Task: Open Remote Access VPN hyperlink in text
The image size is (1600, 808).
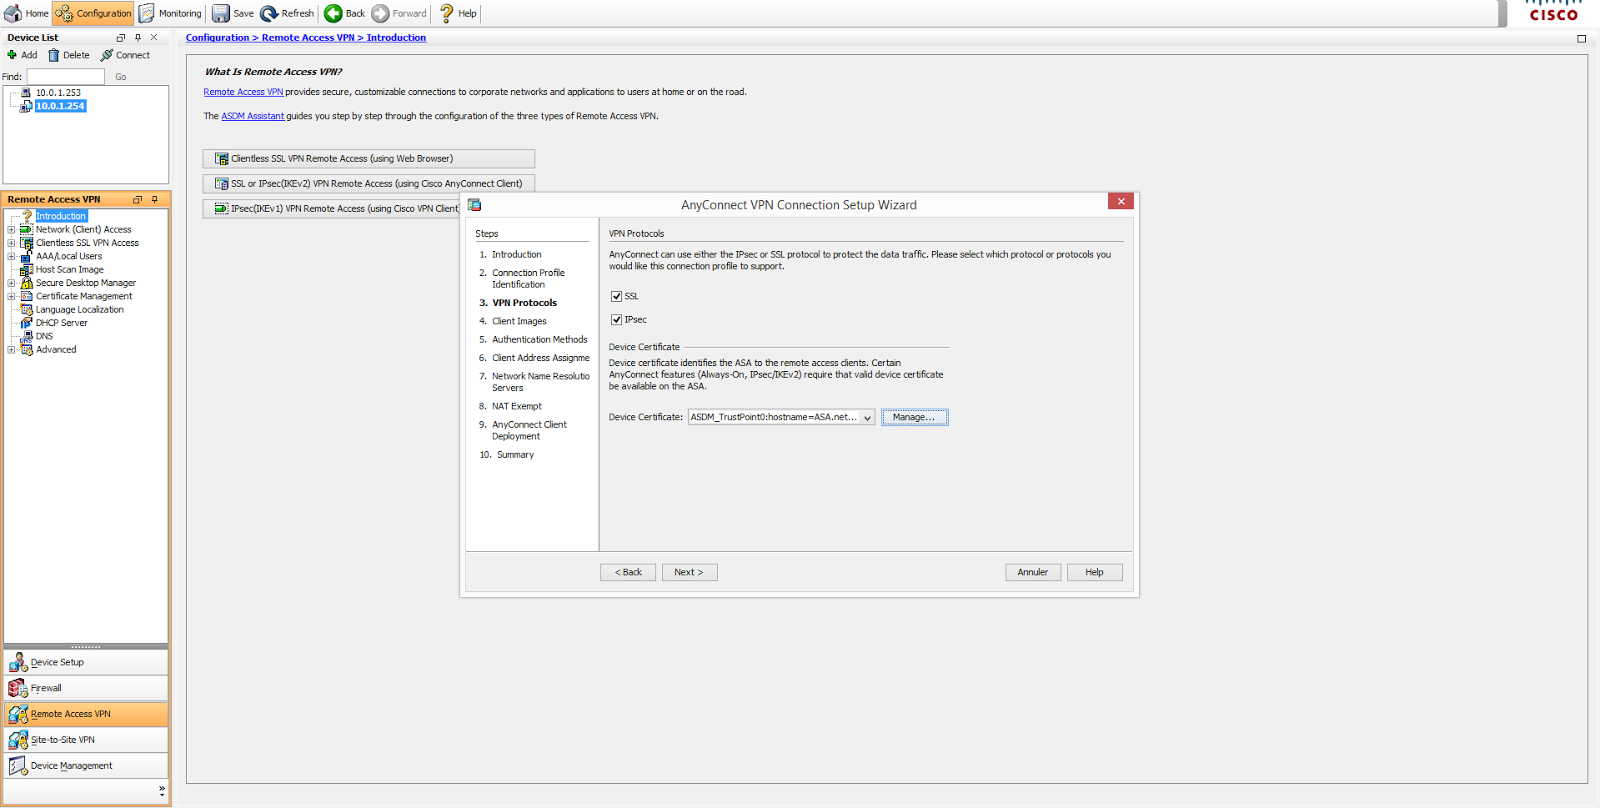Action: pyautogui.click(x=243, y=92)
